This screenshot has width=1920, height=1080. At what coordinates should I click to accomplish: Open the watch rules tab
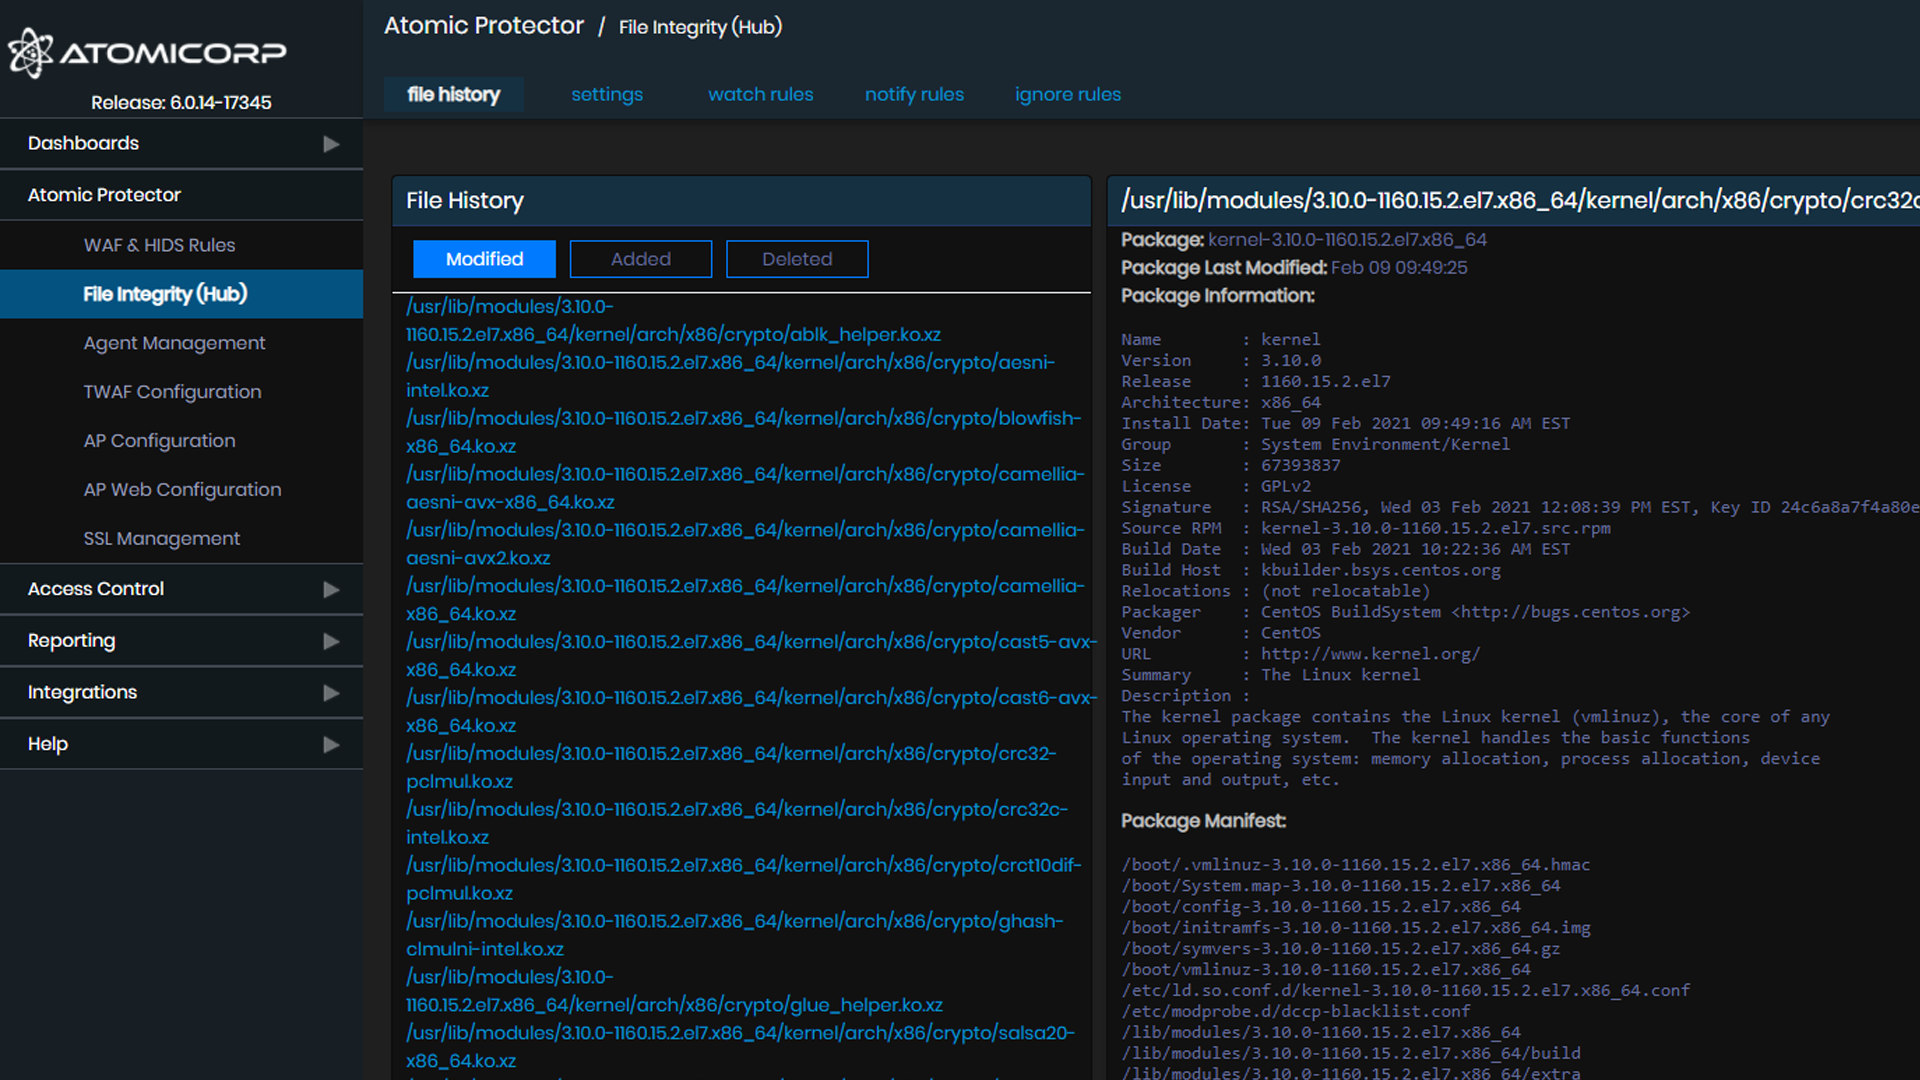(x=760, y=94)
